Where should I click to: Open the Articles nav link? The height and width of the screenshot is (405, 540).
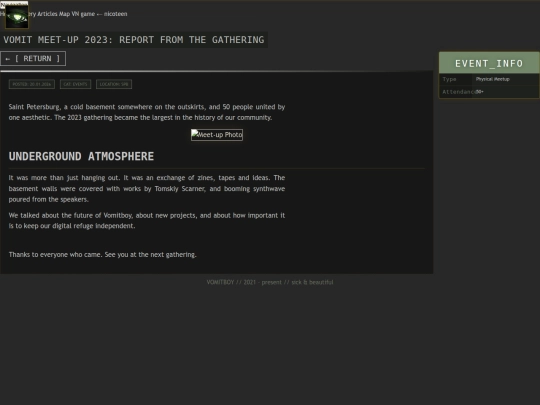[47, 14]
